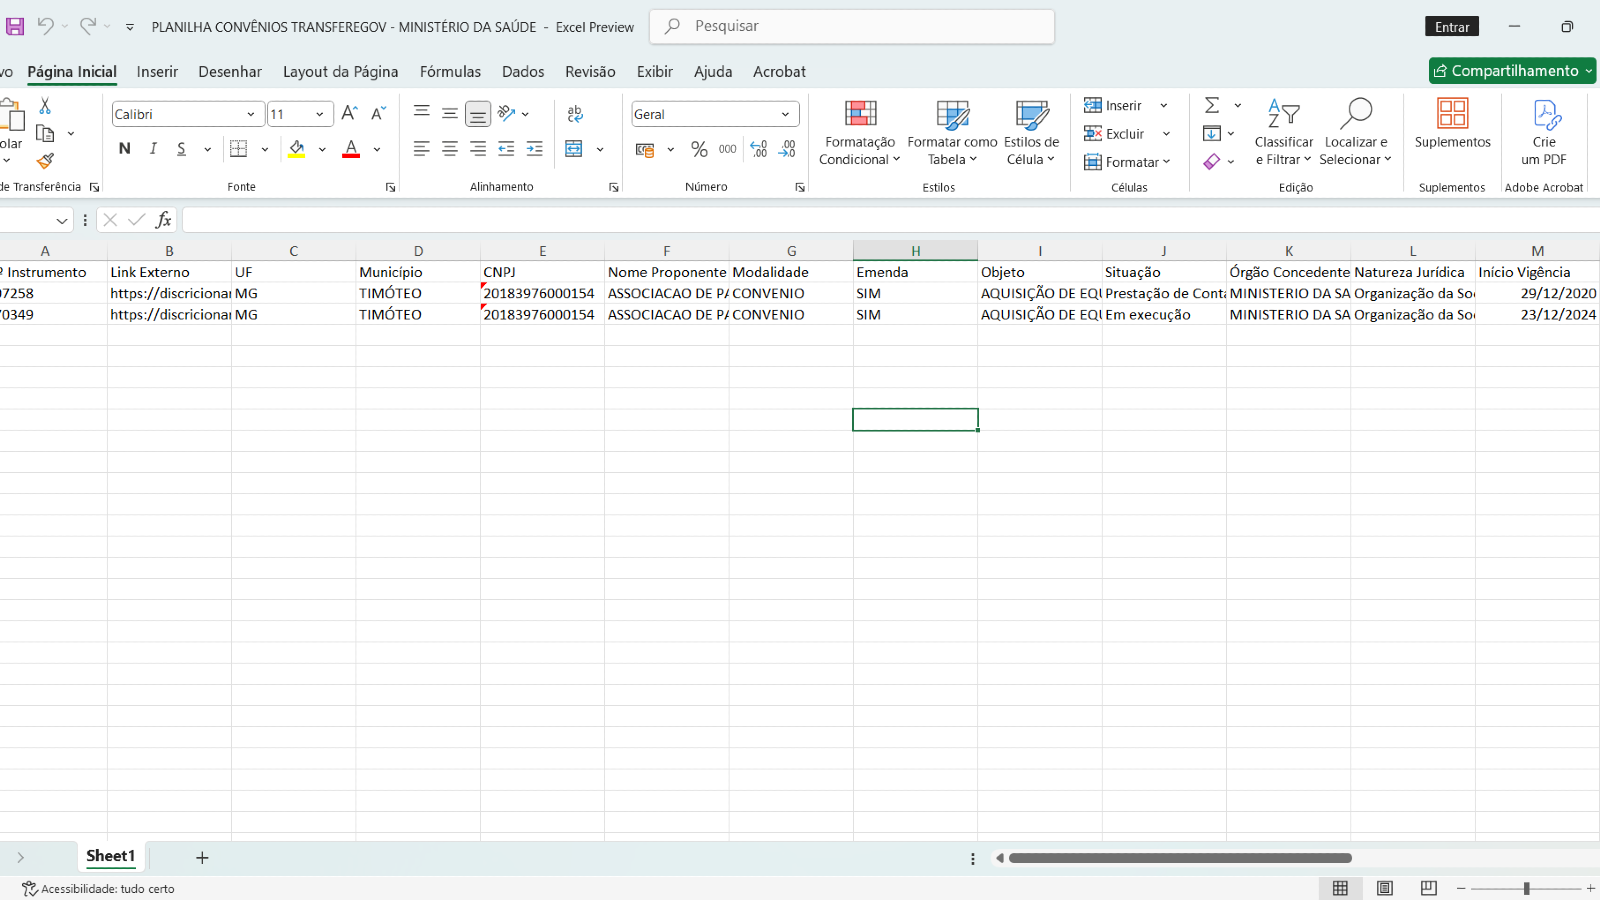Open the Fórmulas ribbon tab

pos(450,72)
